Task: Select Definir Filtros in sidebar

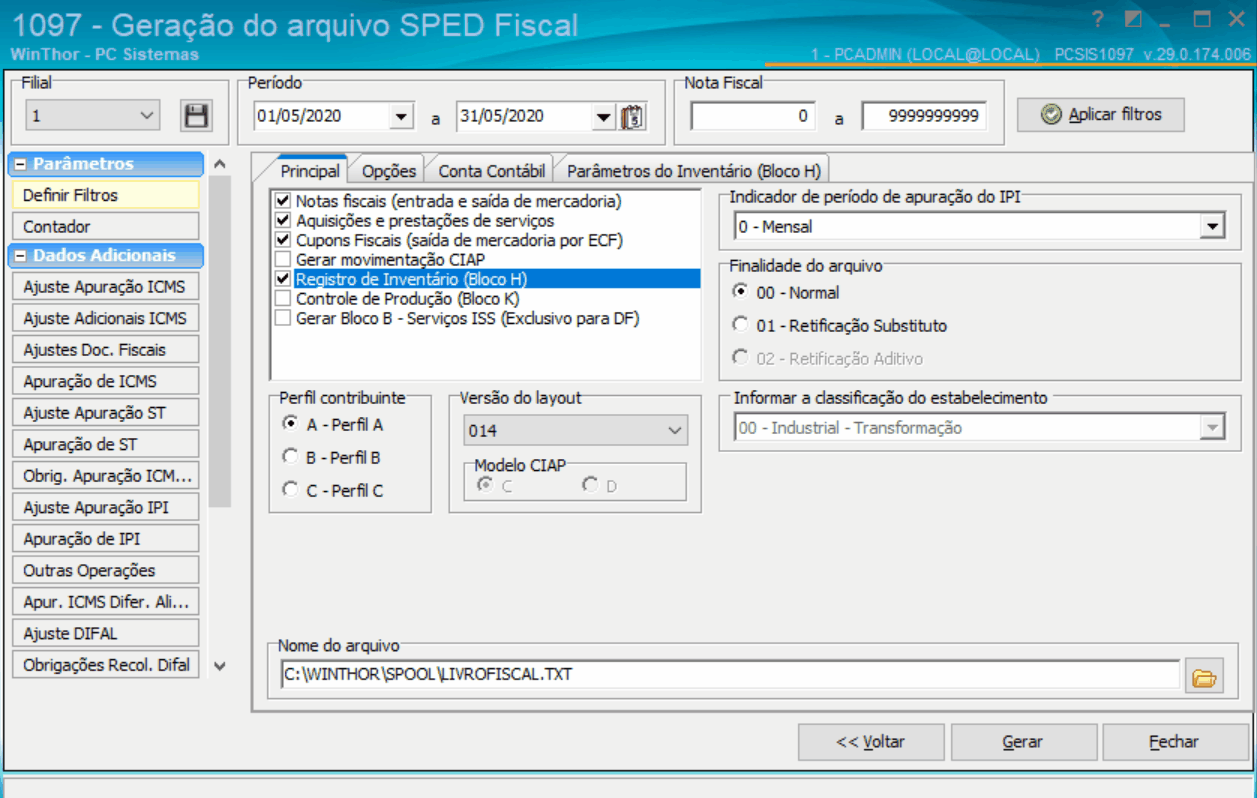Action: [x=106, y=195]
